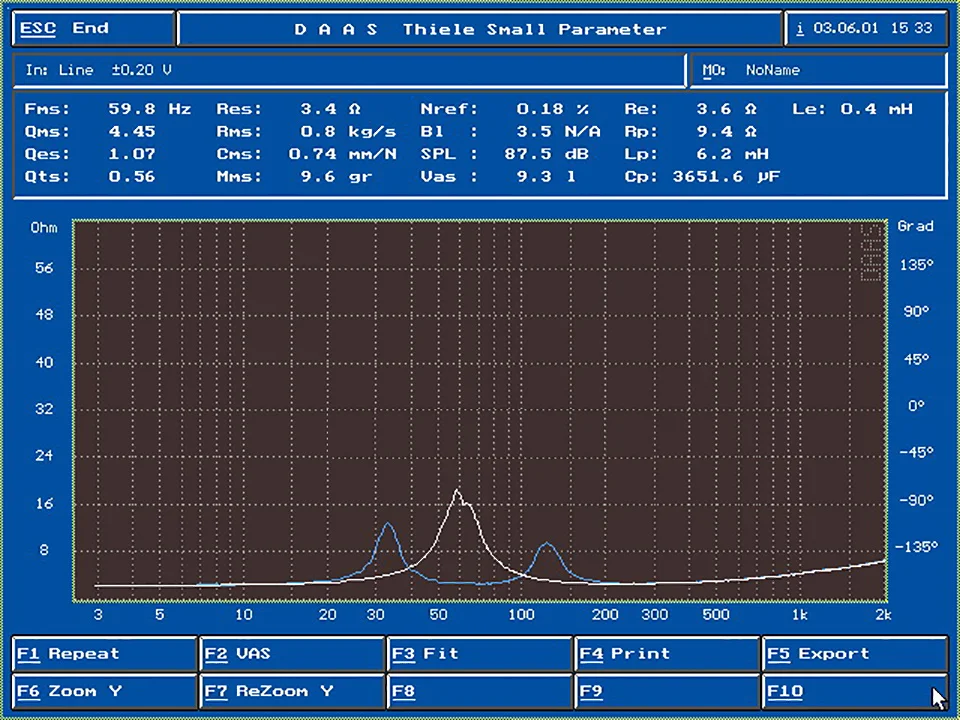The height and width of the screenshot is (720, 960).
Task: Select the MO: NoName field
Action: 819,70
